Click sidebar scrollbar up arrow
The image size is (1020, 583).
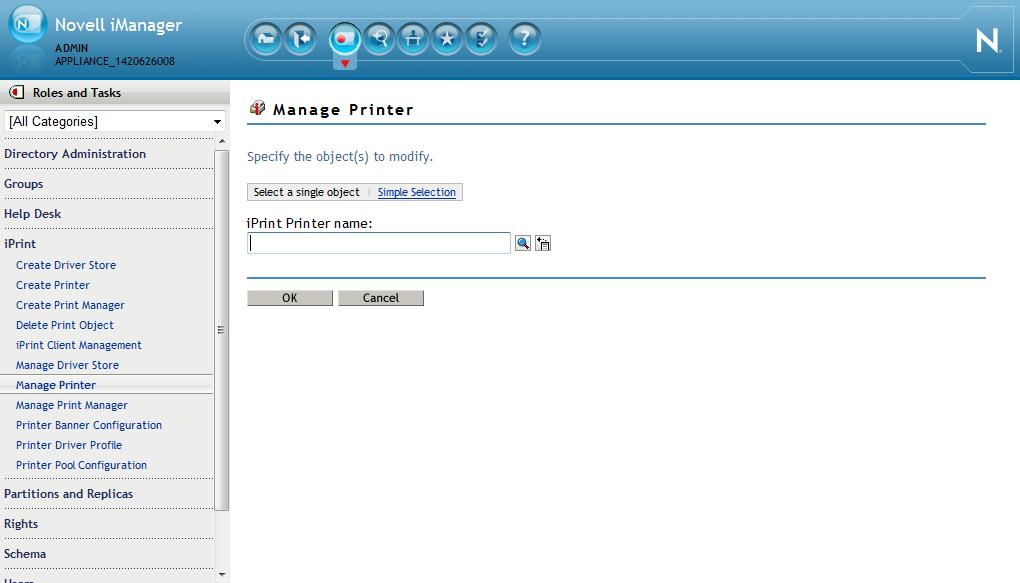click(x=222, y=142)
